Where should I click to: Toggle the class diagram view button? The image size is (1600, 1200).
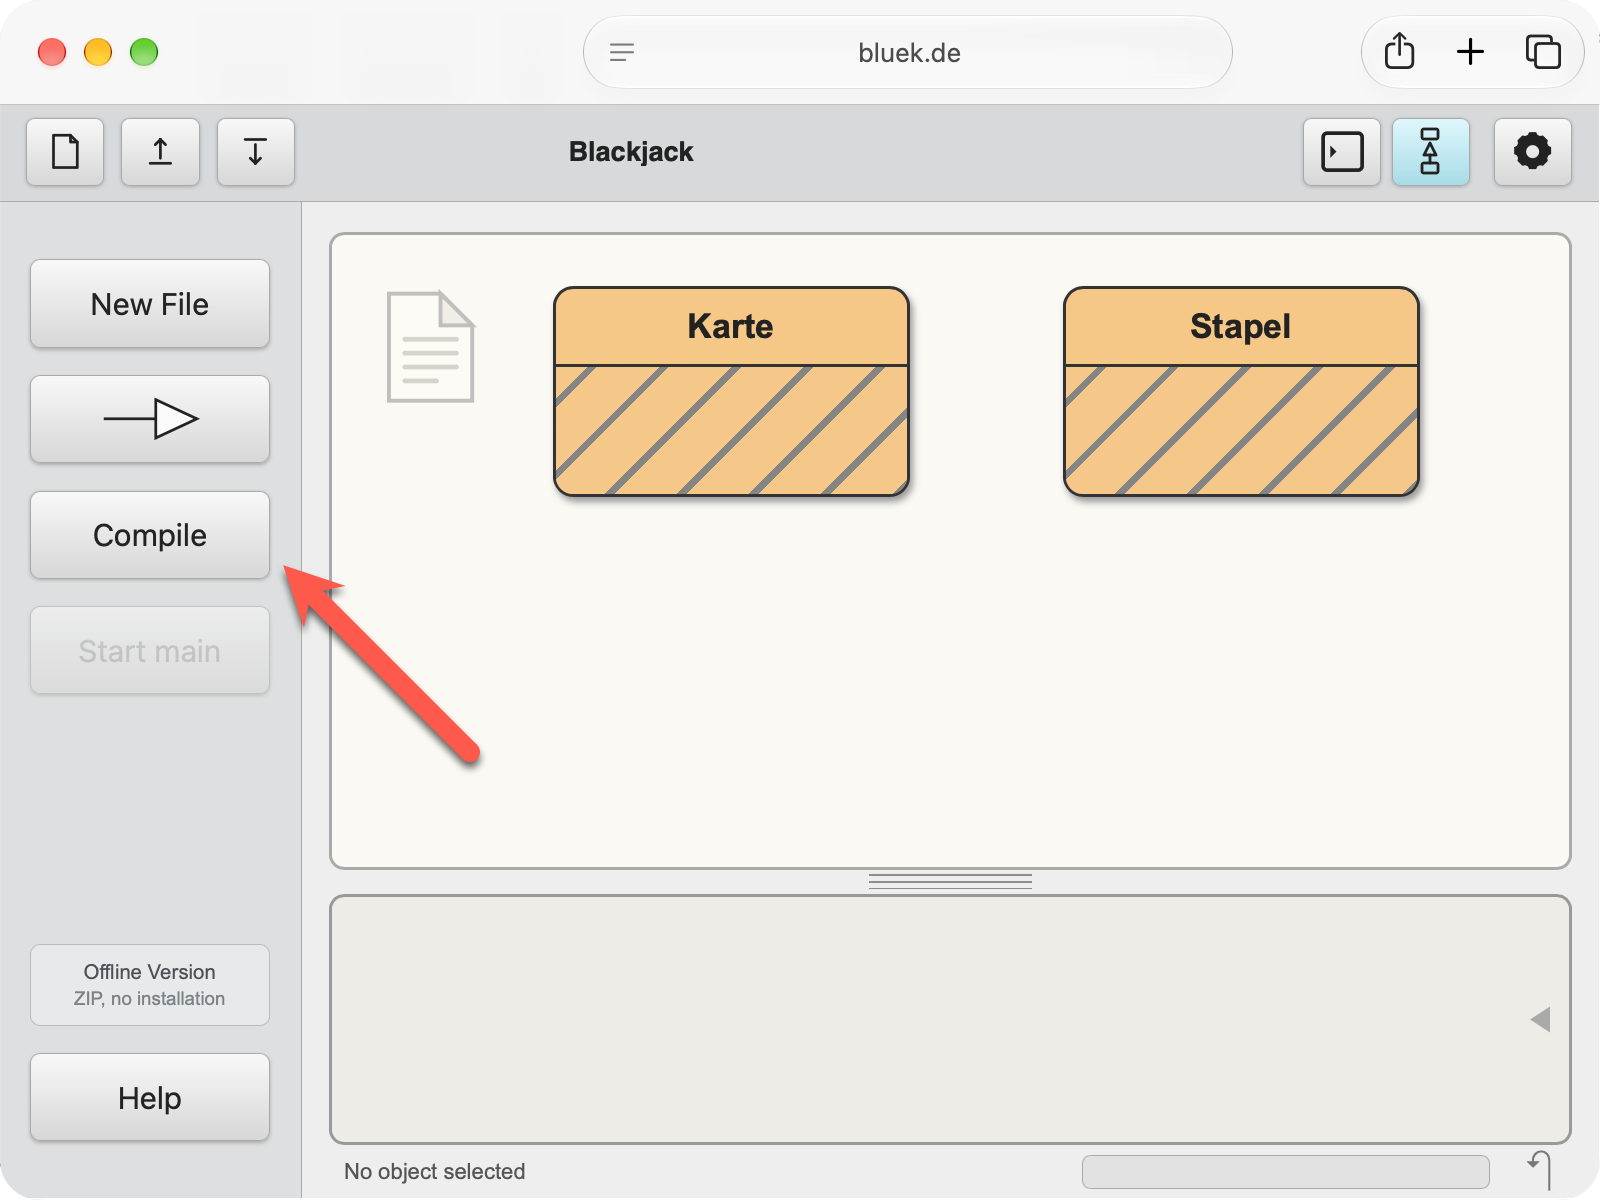tap(1431, 152)
